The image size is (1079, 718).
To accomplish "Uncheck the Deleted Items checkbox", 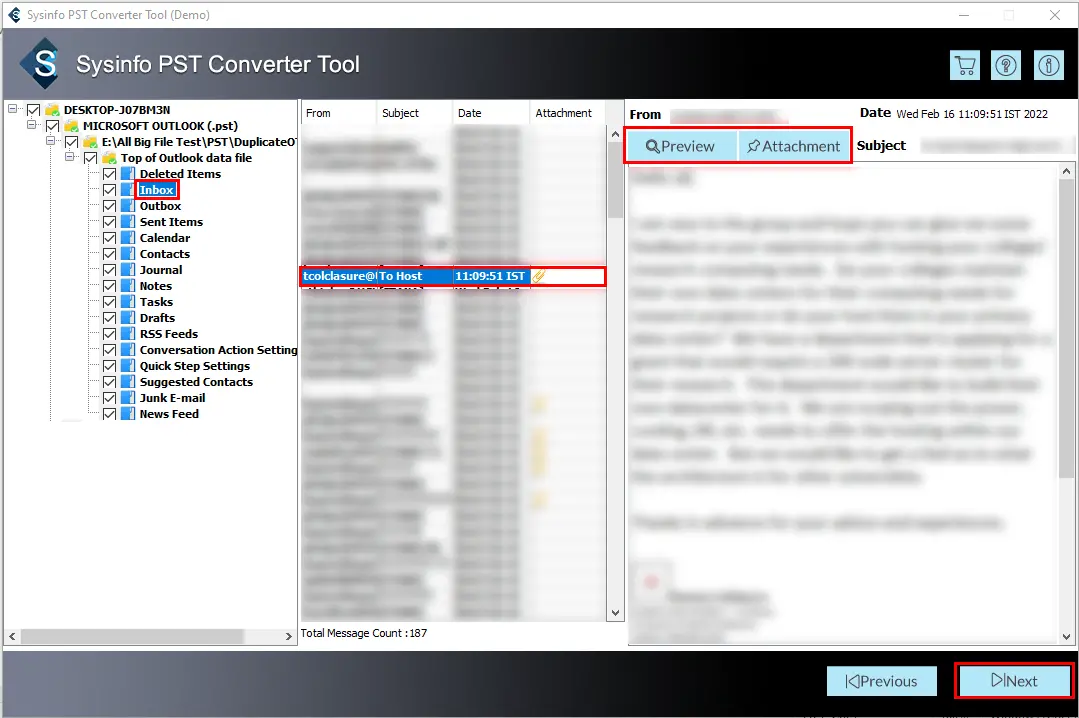I will pyautogui.click(x=110, y=174).
